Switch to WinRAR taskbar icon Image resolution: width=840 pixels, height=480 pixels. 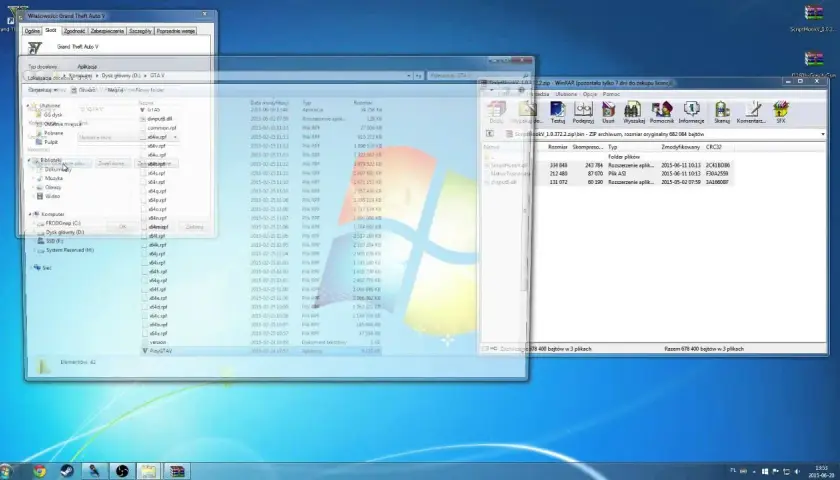[x=176, y=471]
